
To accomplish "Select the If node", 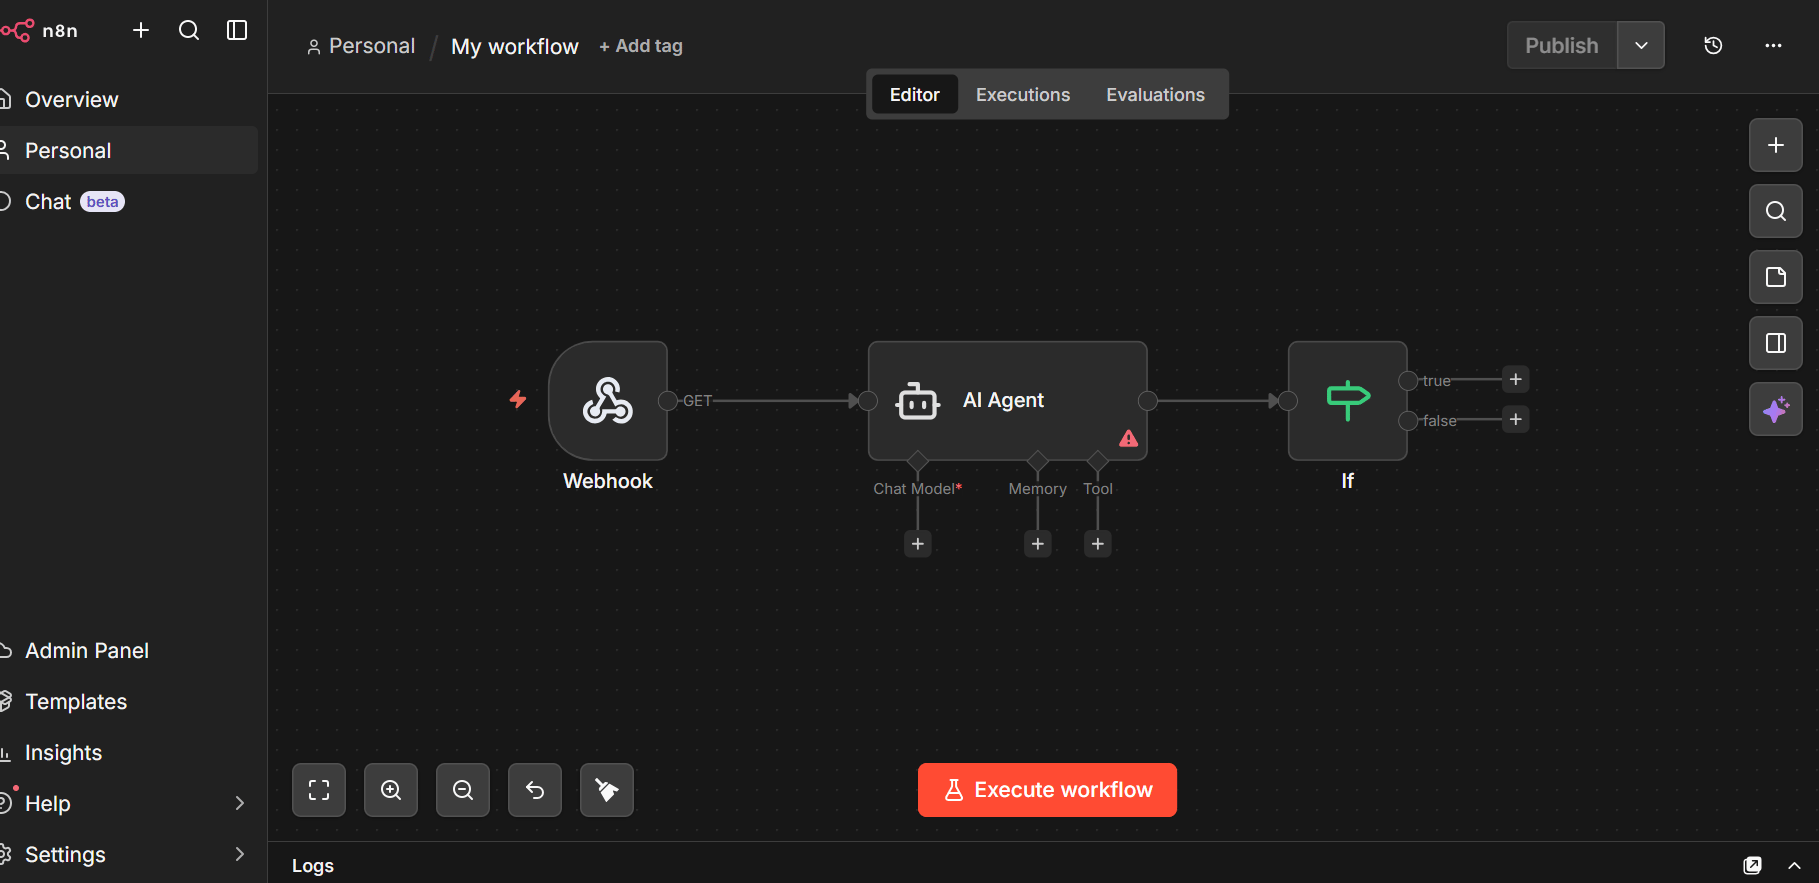I will pyautogui.click(x=1348, y=400).
